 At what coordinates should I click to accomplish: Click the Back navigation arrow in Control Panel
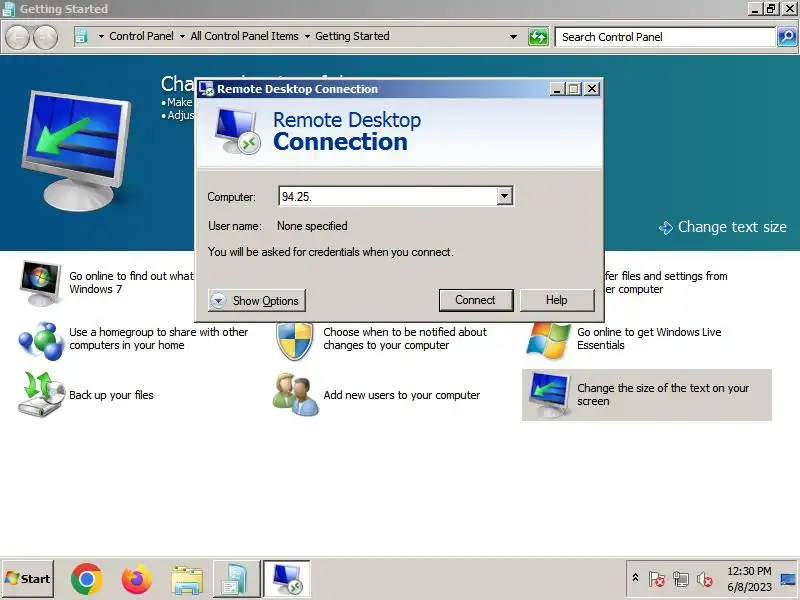18,37
